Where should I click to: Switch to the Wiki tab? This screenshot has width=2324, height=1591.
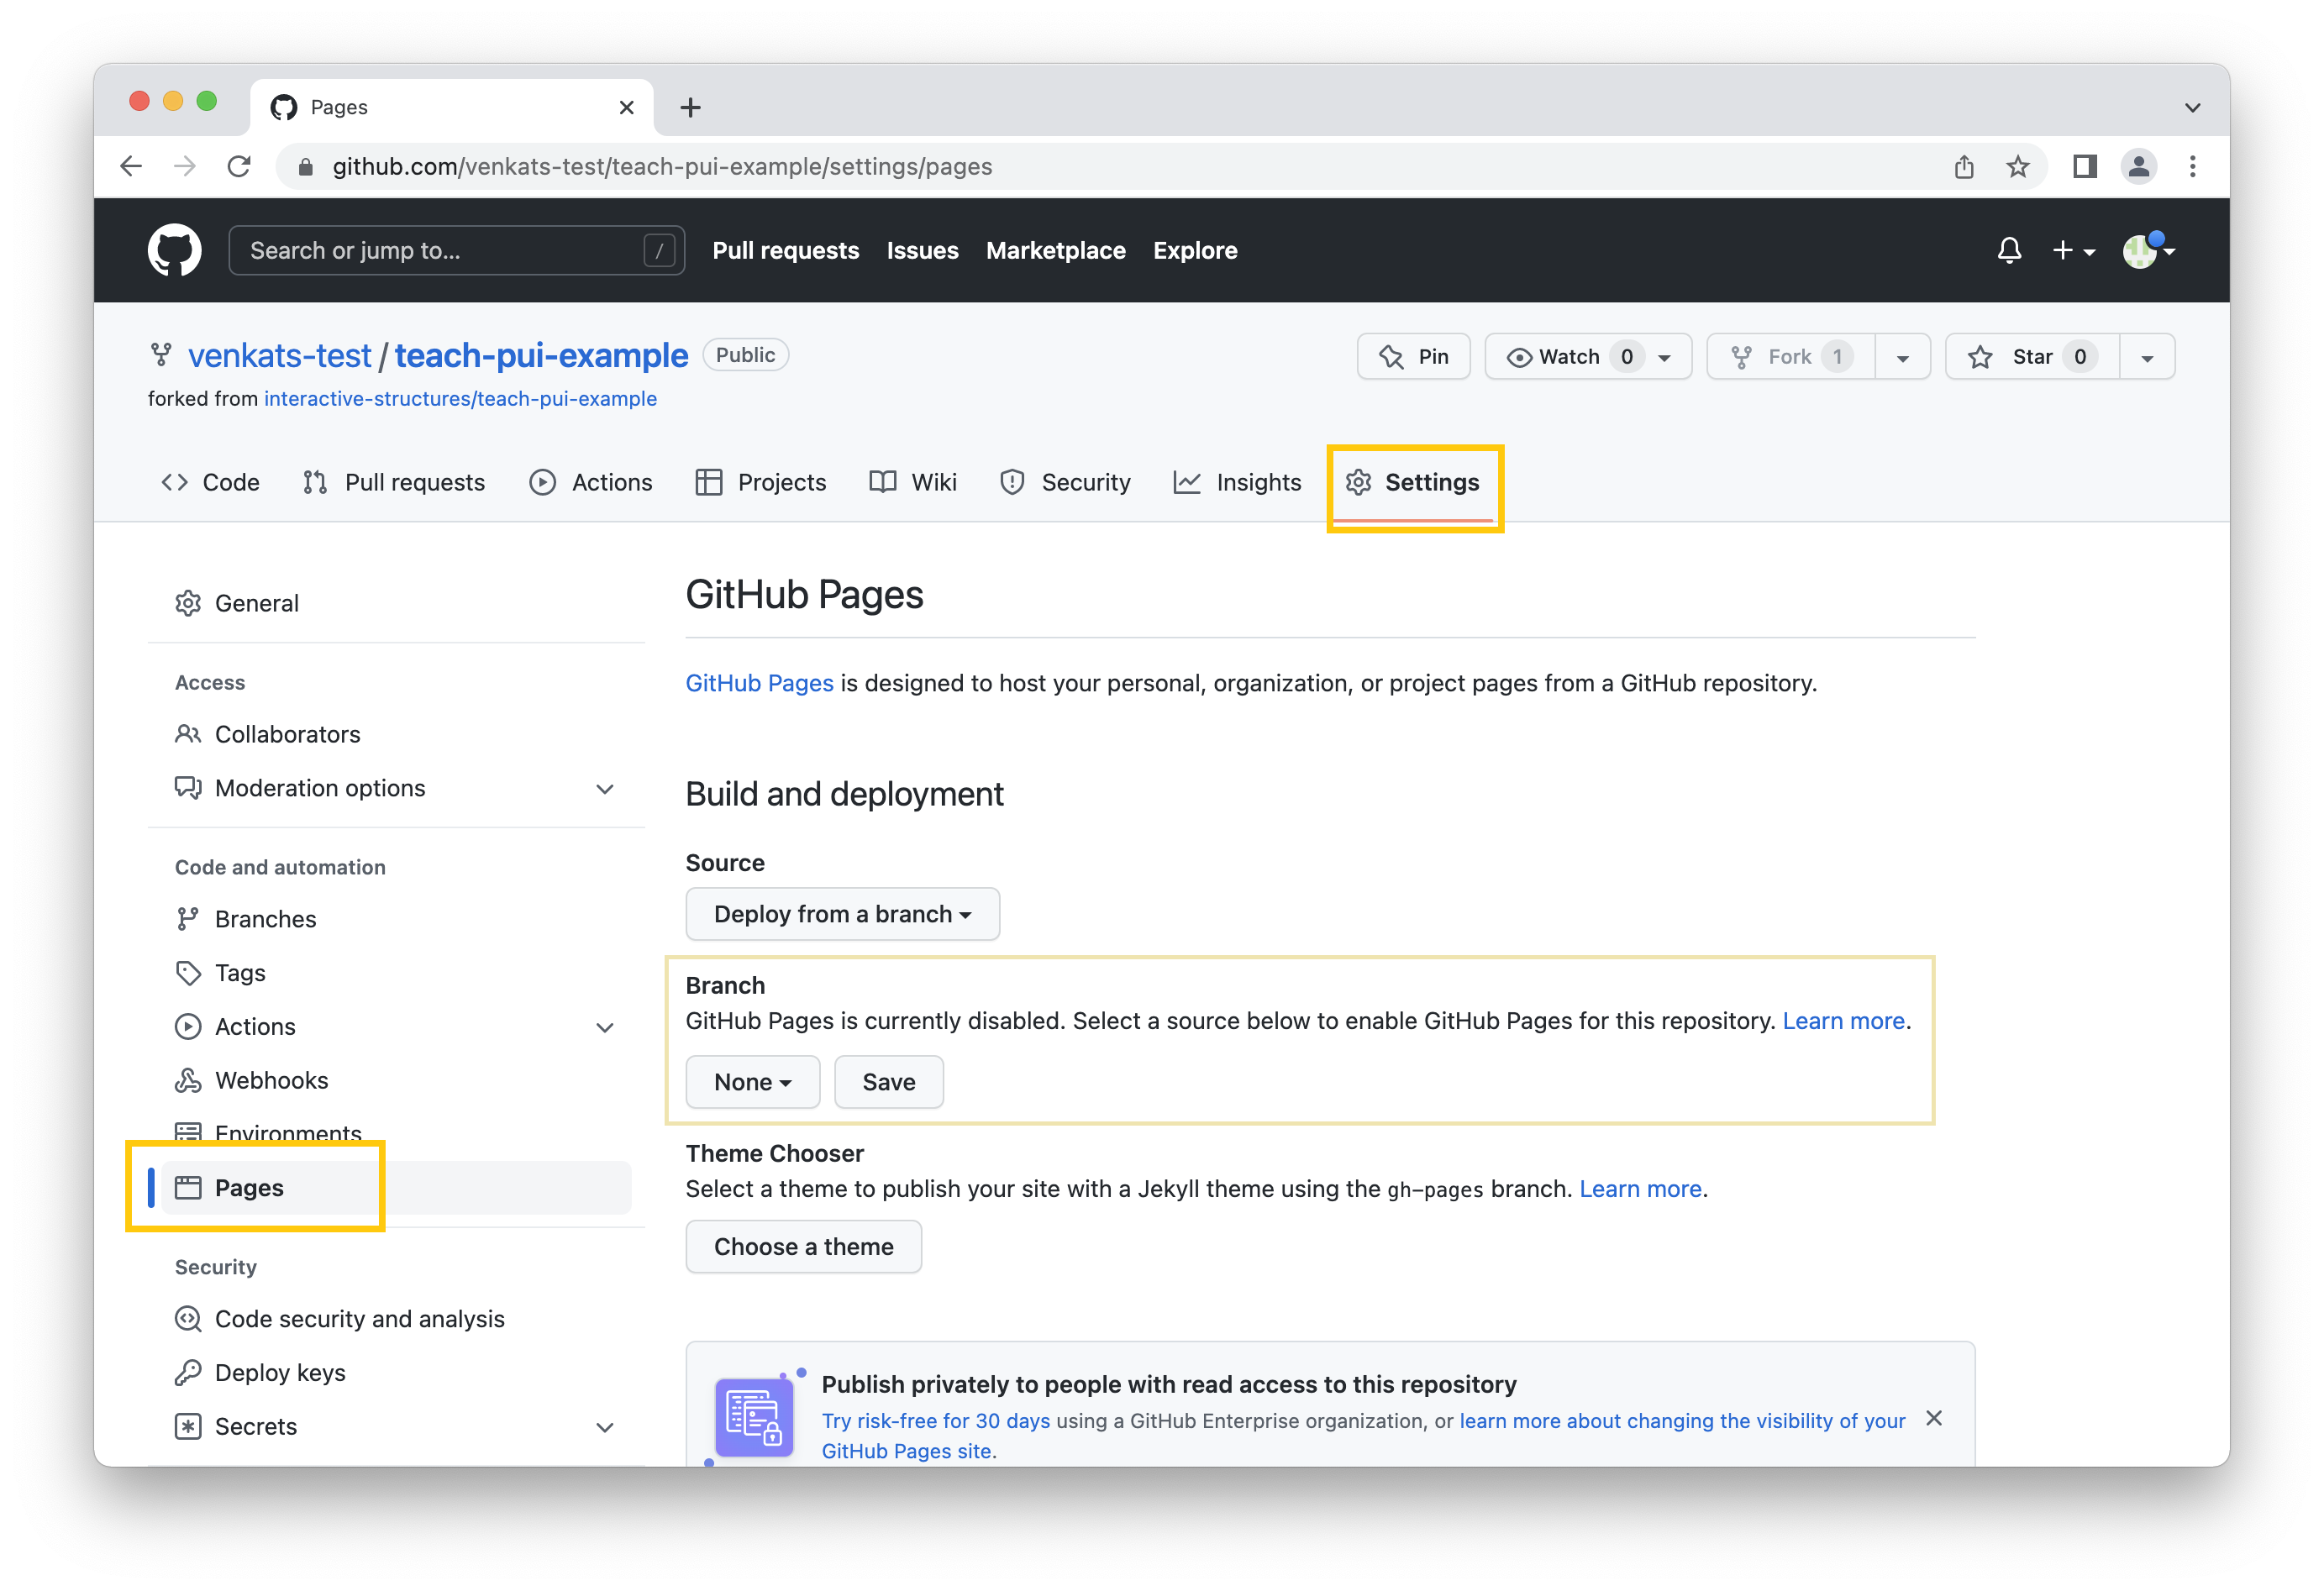(x=913, y=482)
